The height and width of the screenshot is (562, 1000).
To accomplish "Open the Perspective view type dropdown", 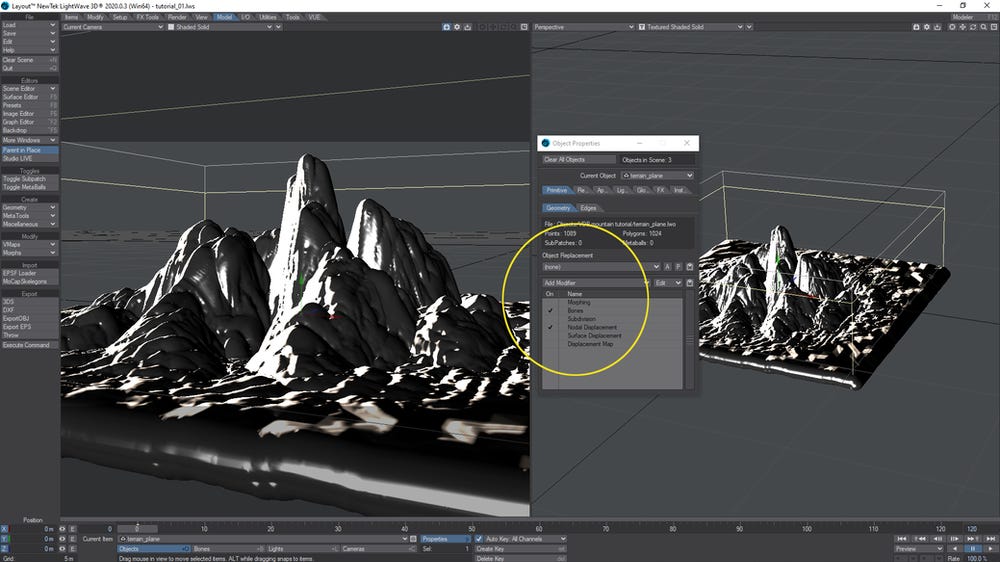I will click(x=584, y=27).
